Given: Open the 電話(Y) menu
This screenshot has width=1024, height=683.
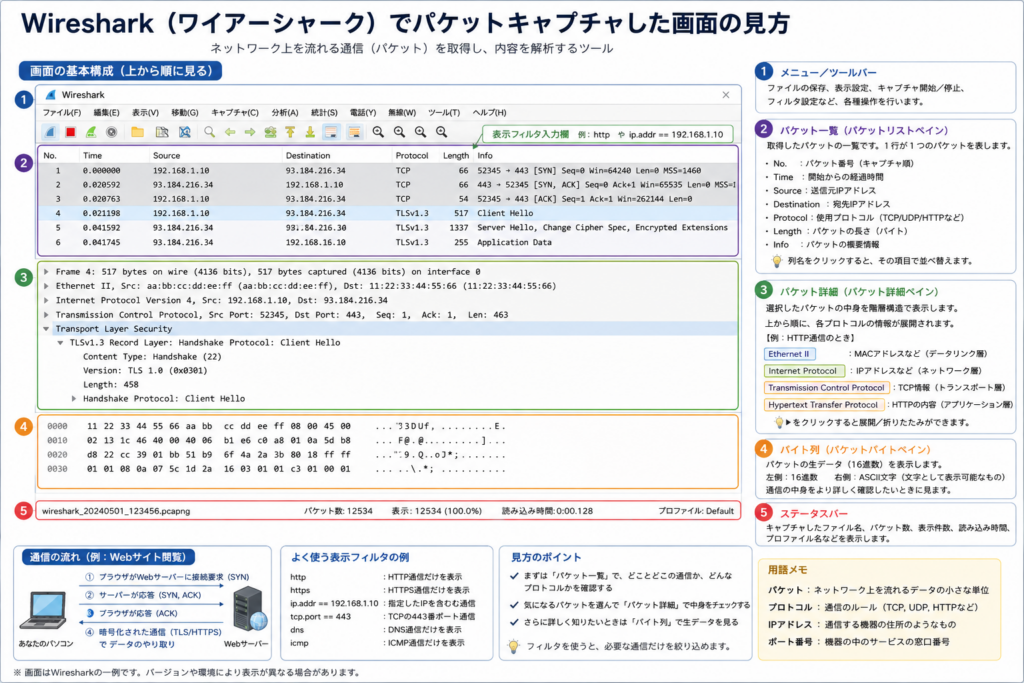Looking at the screenshot, I should (362, 112).
